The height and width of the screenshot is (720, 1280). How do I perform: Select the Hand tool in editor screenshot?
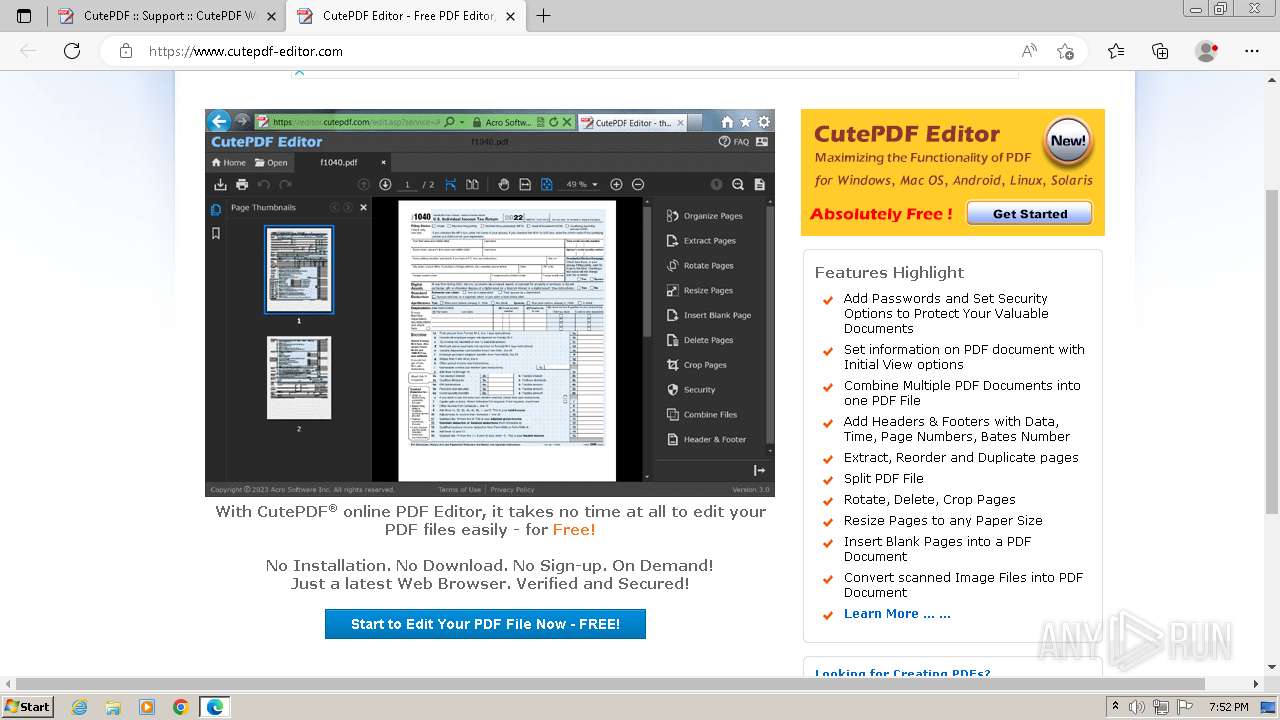pos(503,184)
